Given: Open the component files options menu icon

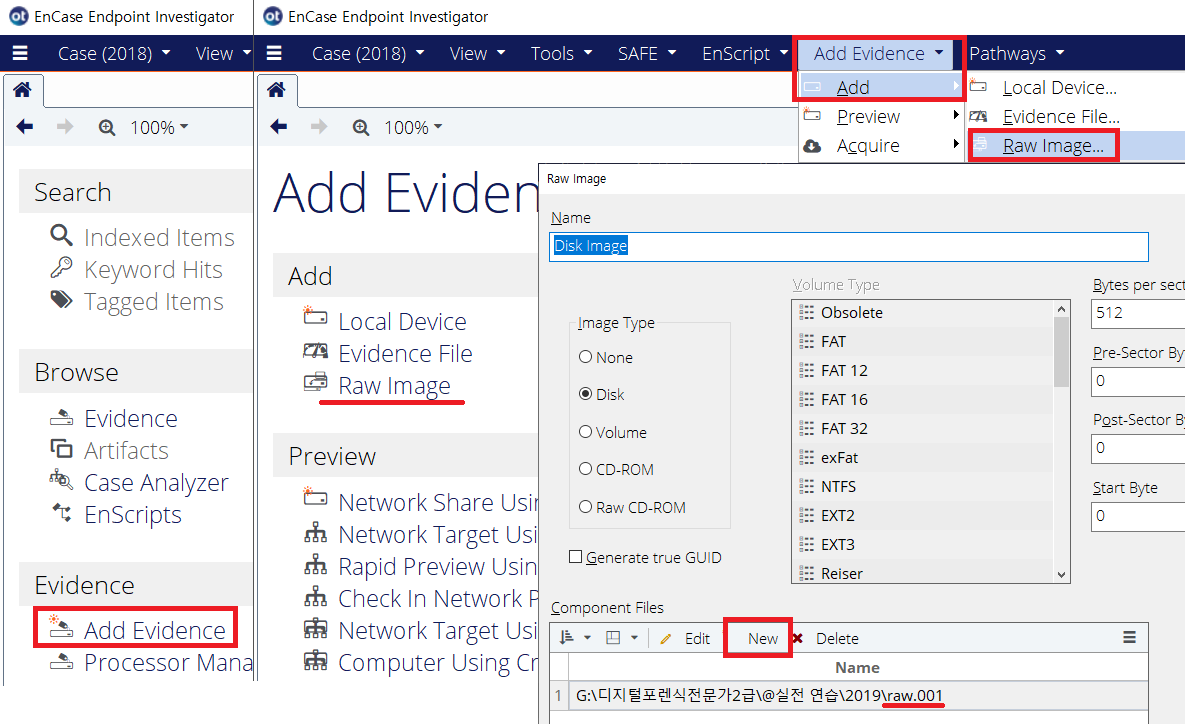Looking at the screenshot, I should pyautogui.click(x=1129, y=638).
